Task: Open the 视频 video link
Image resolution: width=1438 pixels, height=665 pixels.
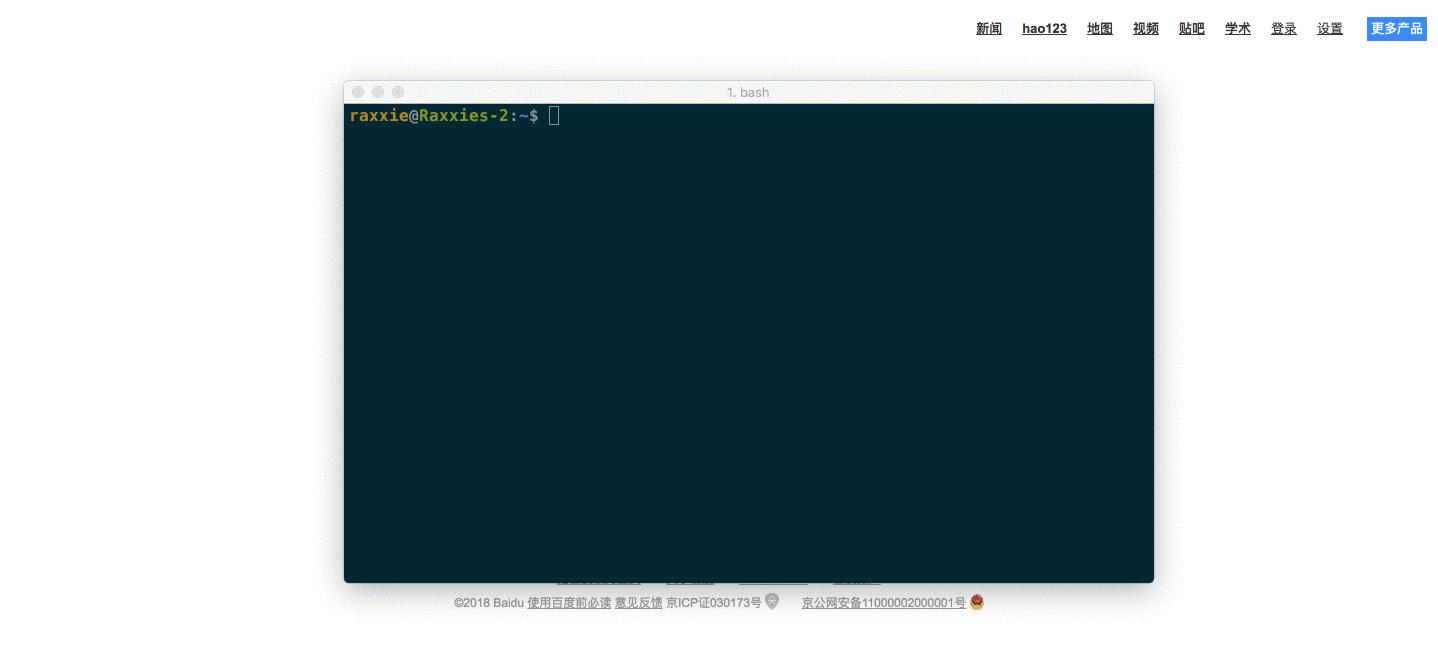Action: (x=1145, y=28)
